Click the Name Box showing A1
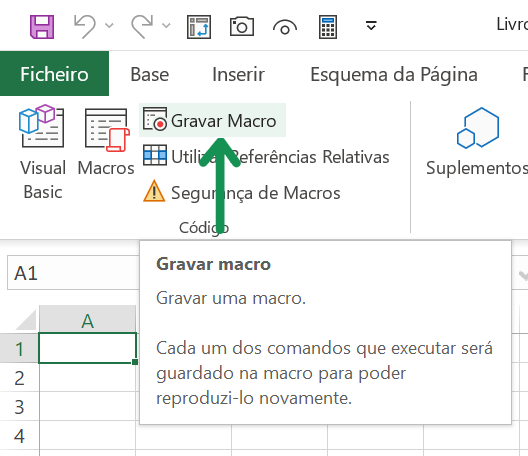 click(73, 273)
